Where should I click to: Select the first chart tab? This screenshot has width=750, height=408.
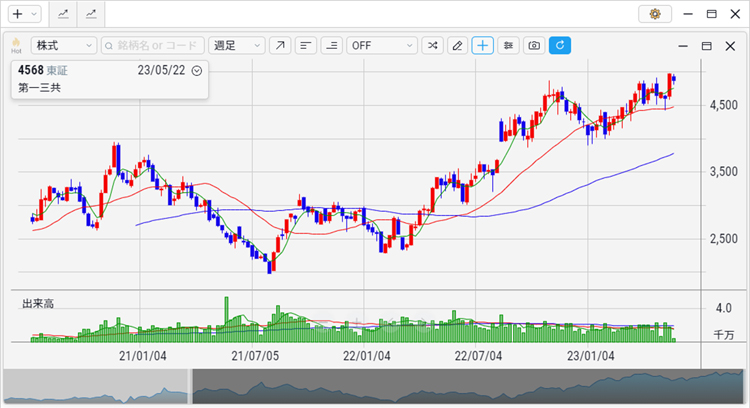tap(63, 14)
